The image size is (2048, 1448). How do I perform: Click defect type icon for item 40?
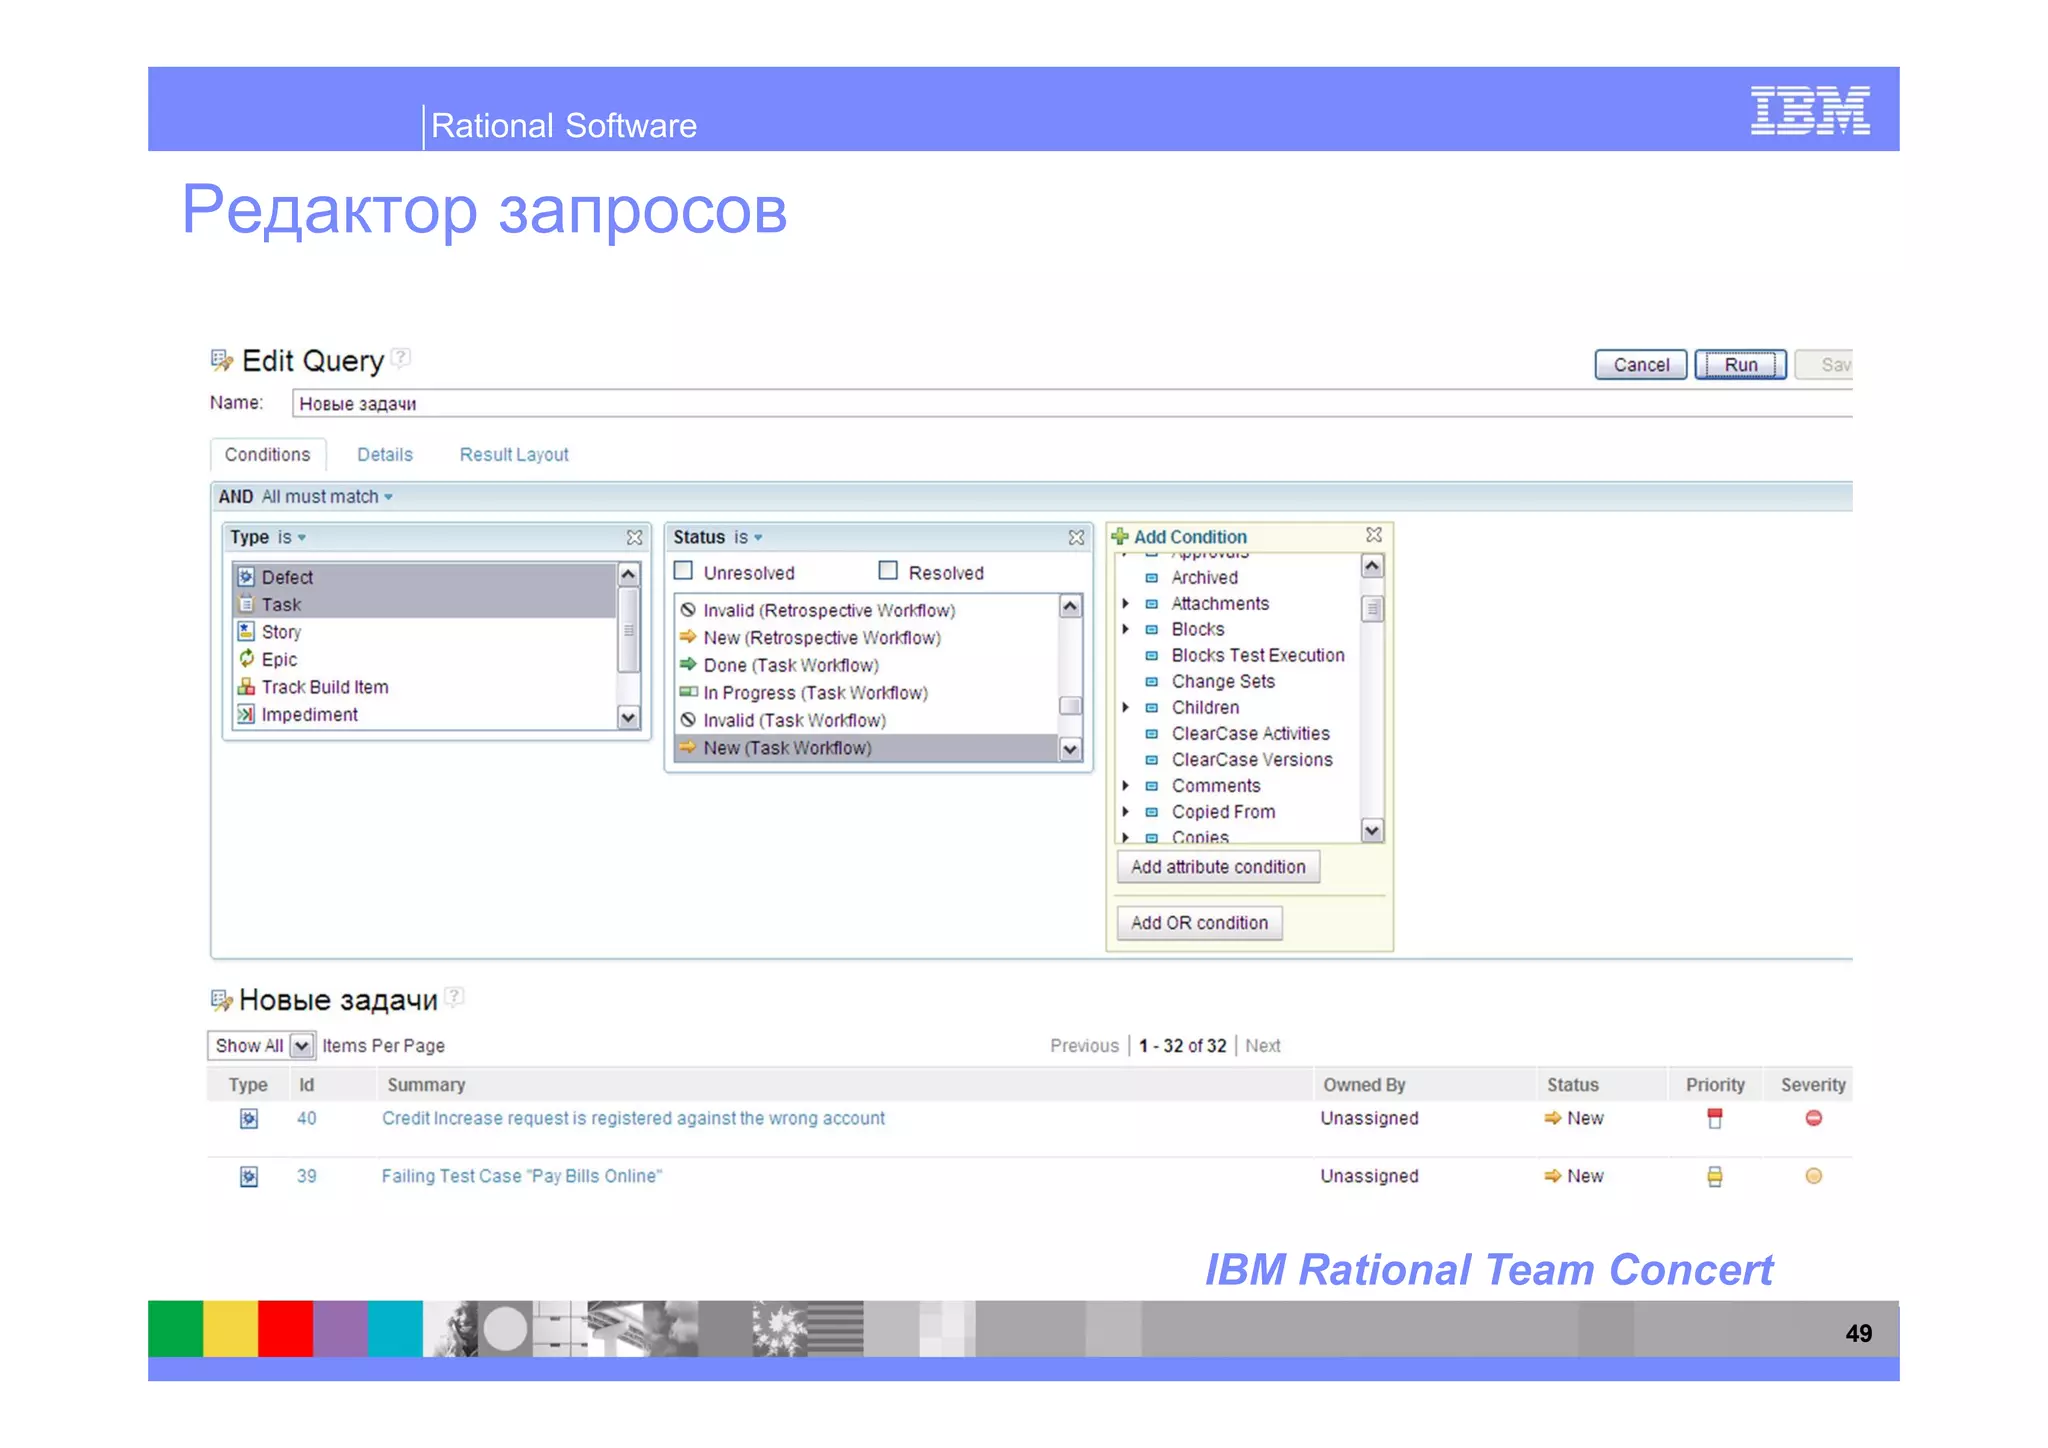(x=249, y=1119)
